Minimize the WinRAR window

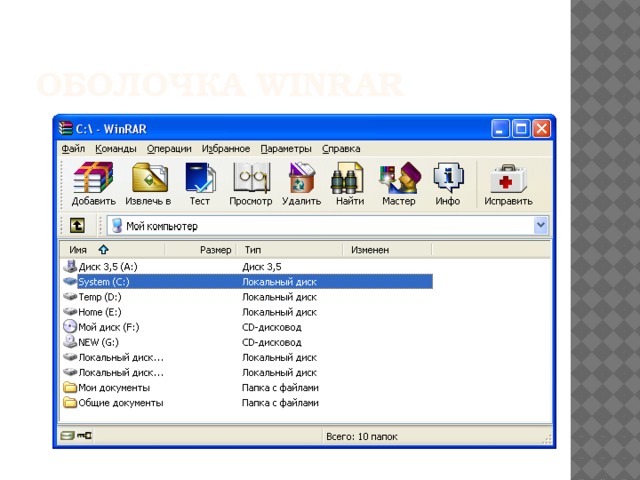click(x=500, y=129)
